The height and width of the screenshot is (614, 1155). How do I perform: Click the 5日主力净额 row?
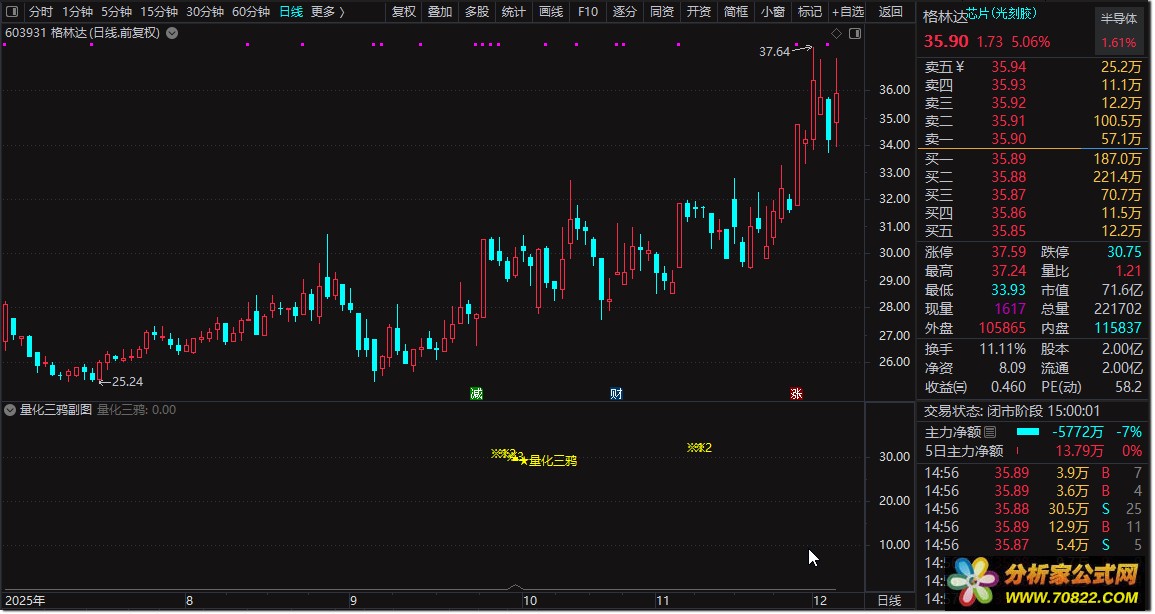(1033, 451)
